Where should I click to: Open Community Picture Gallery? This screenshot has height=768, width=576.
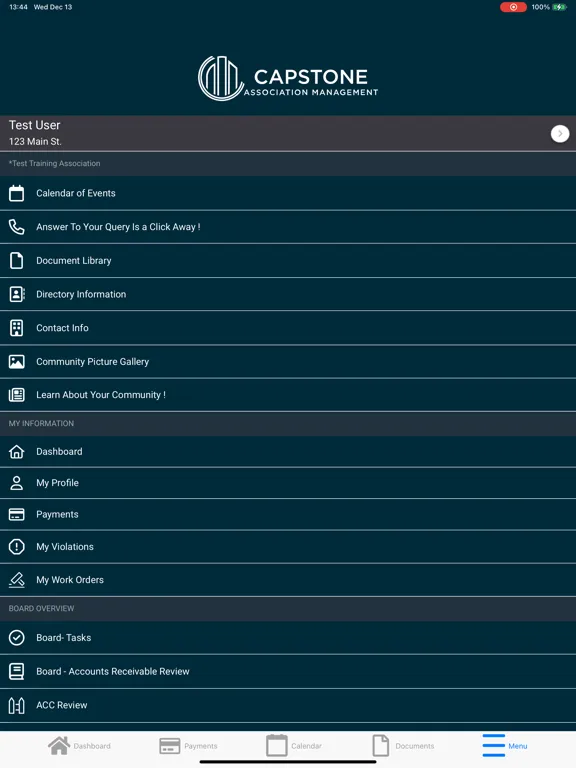pyautogui.click(x=288, y=361)
